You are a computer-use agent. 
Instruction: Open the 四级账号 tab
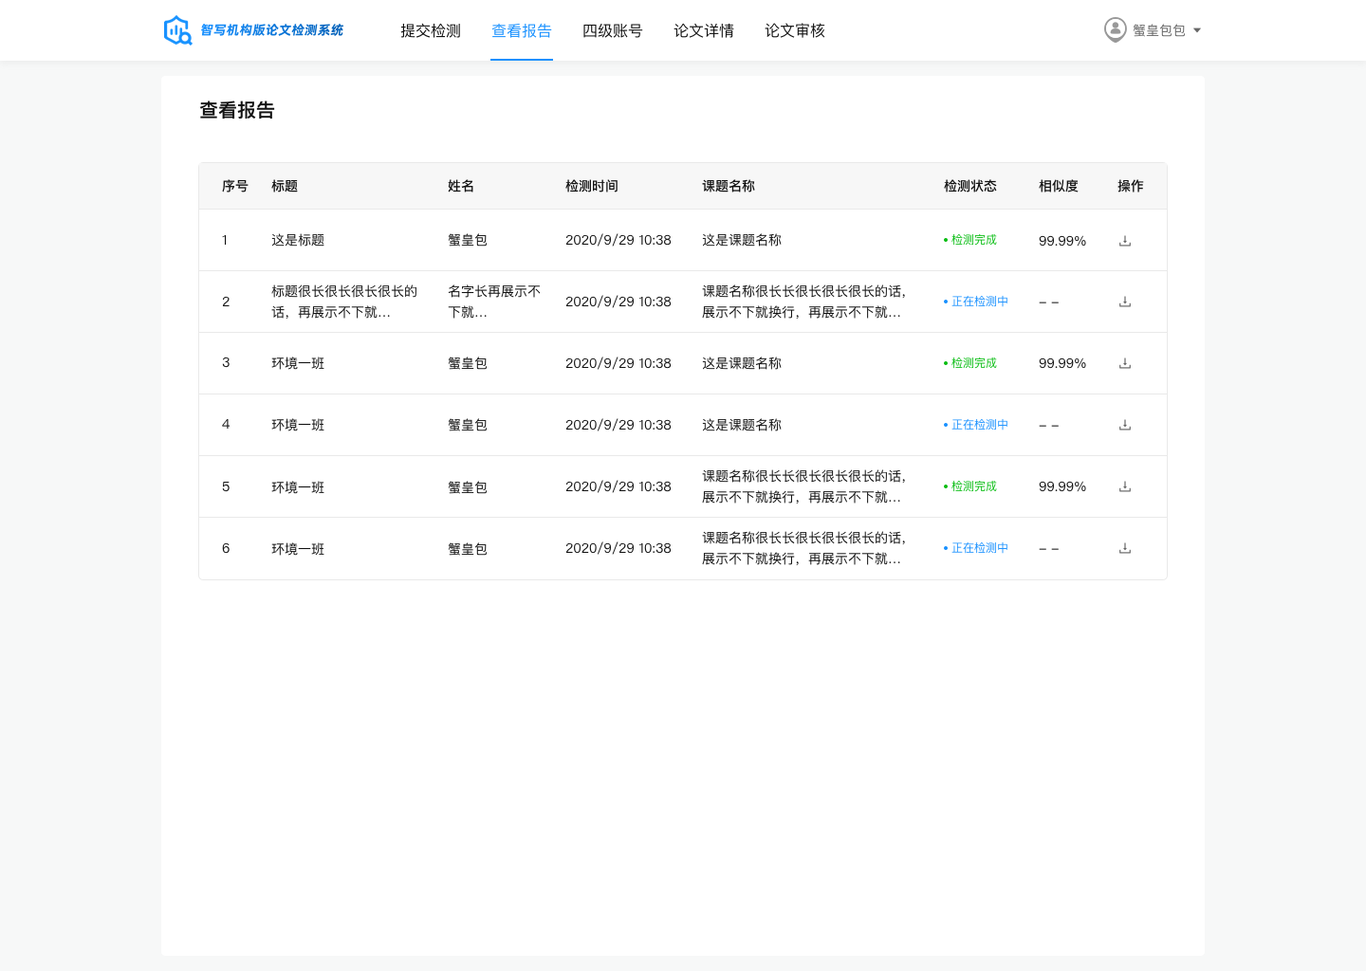click(x=612, y=31)
